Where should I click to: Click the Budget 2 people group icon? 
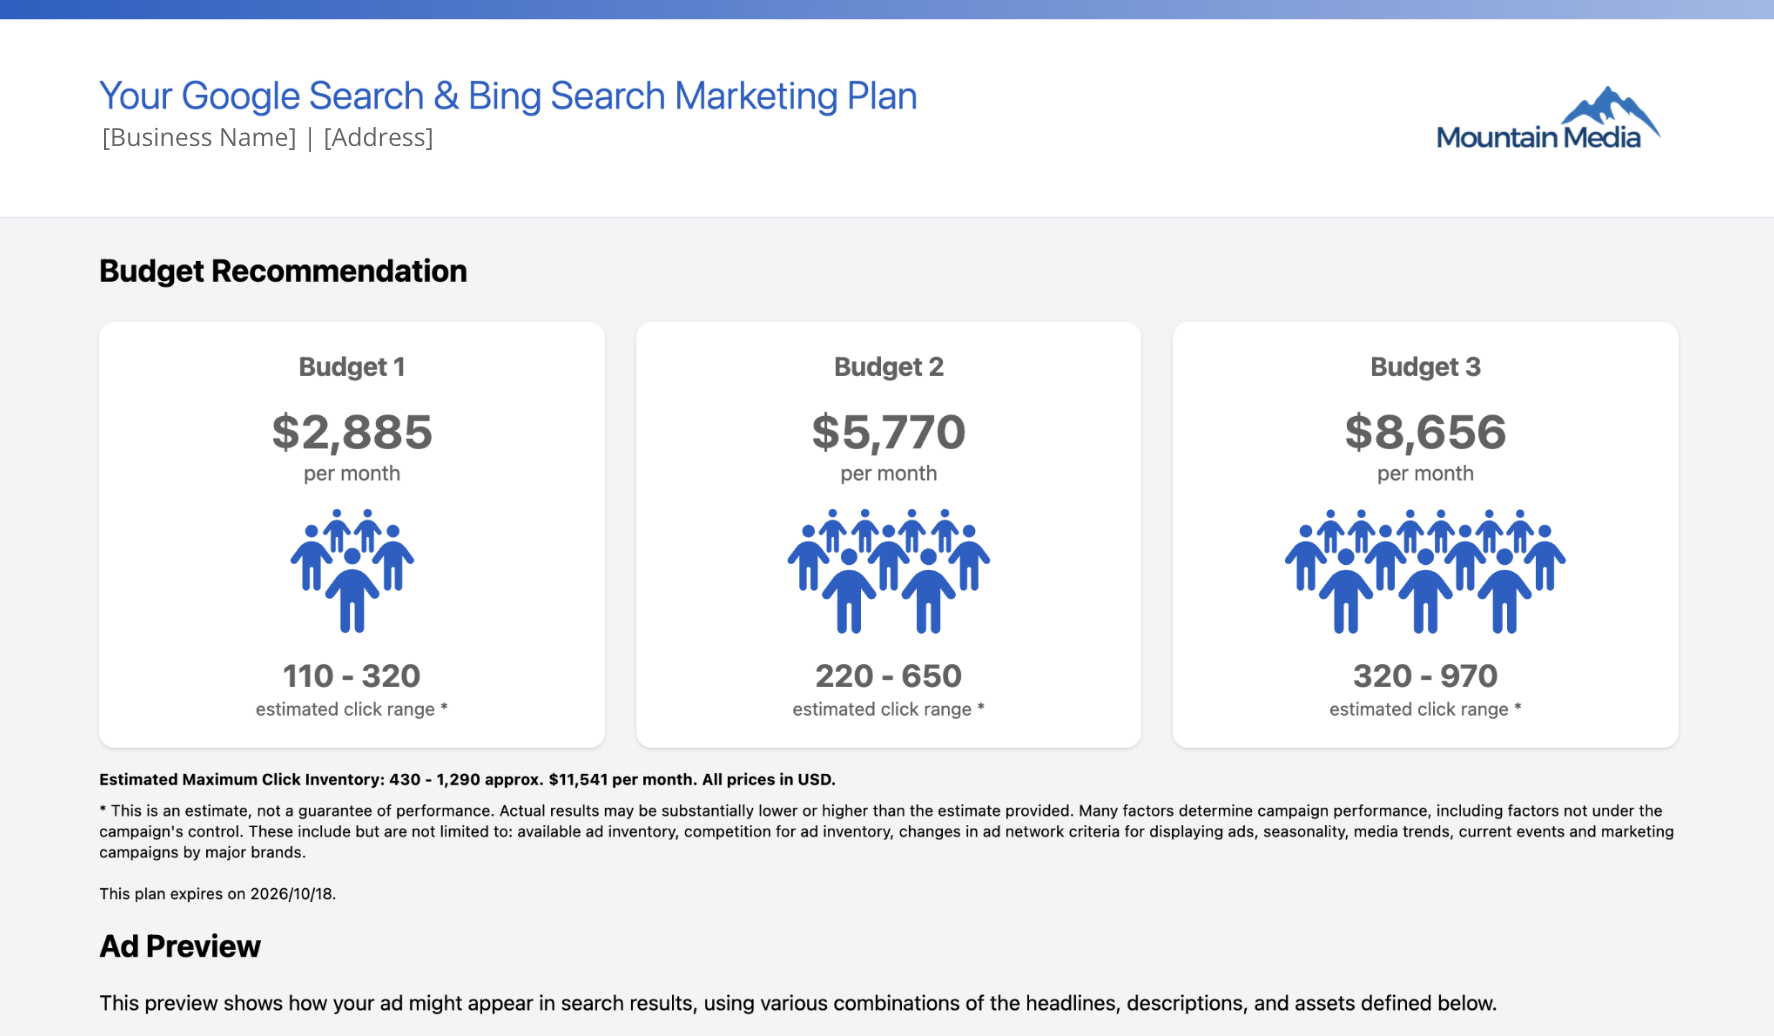(x=888, y=571)
